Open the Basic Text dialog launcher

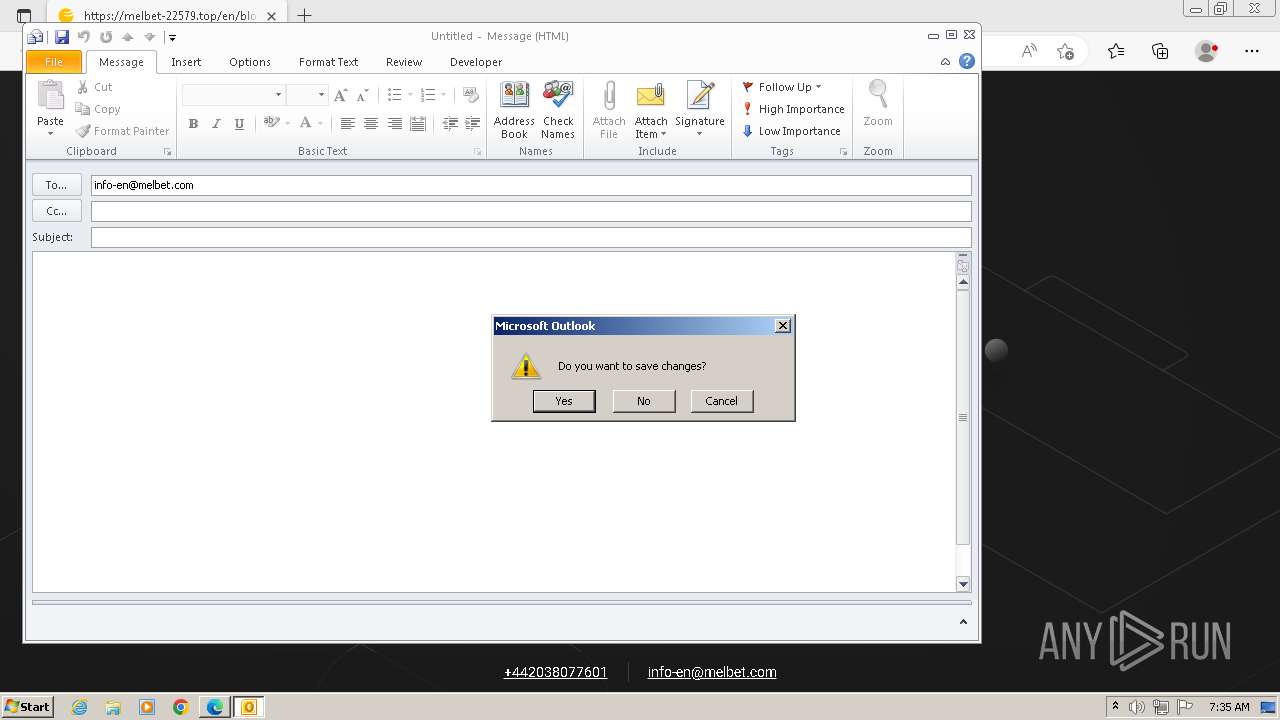[477, 152]
